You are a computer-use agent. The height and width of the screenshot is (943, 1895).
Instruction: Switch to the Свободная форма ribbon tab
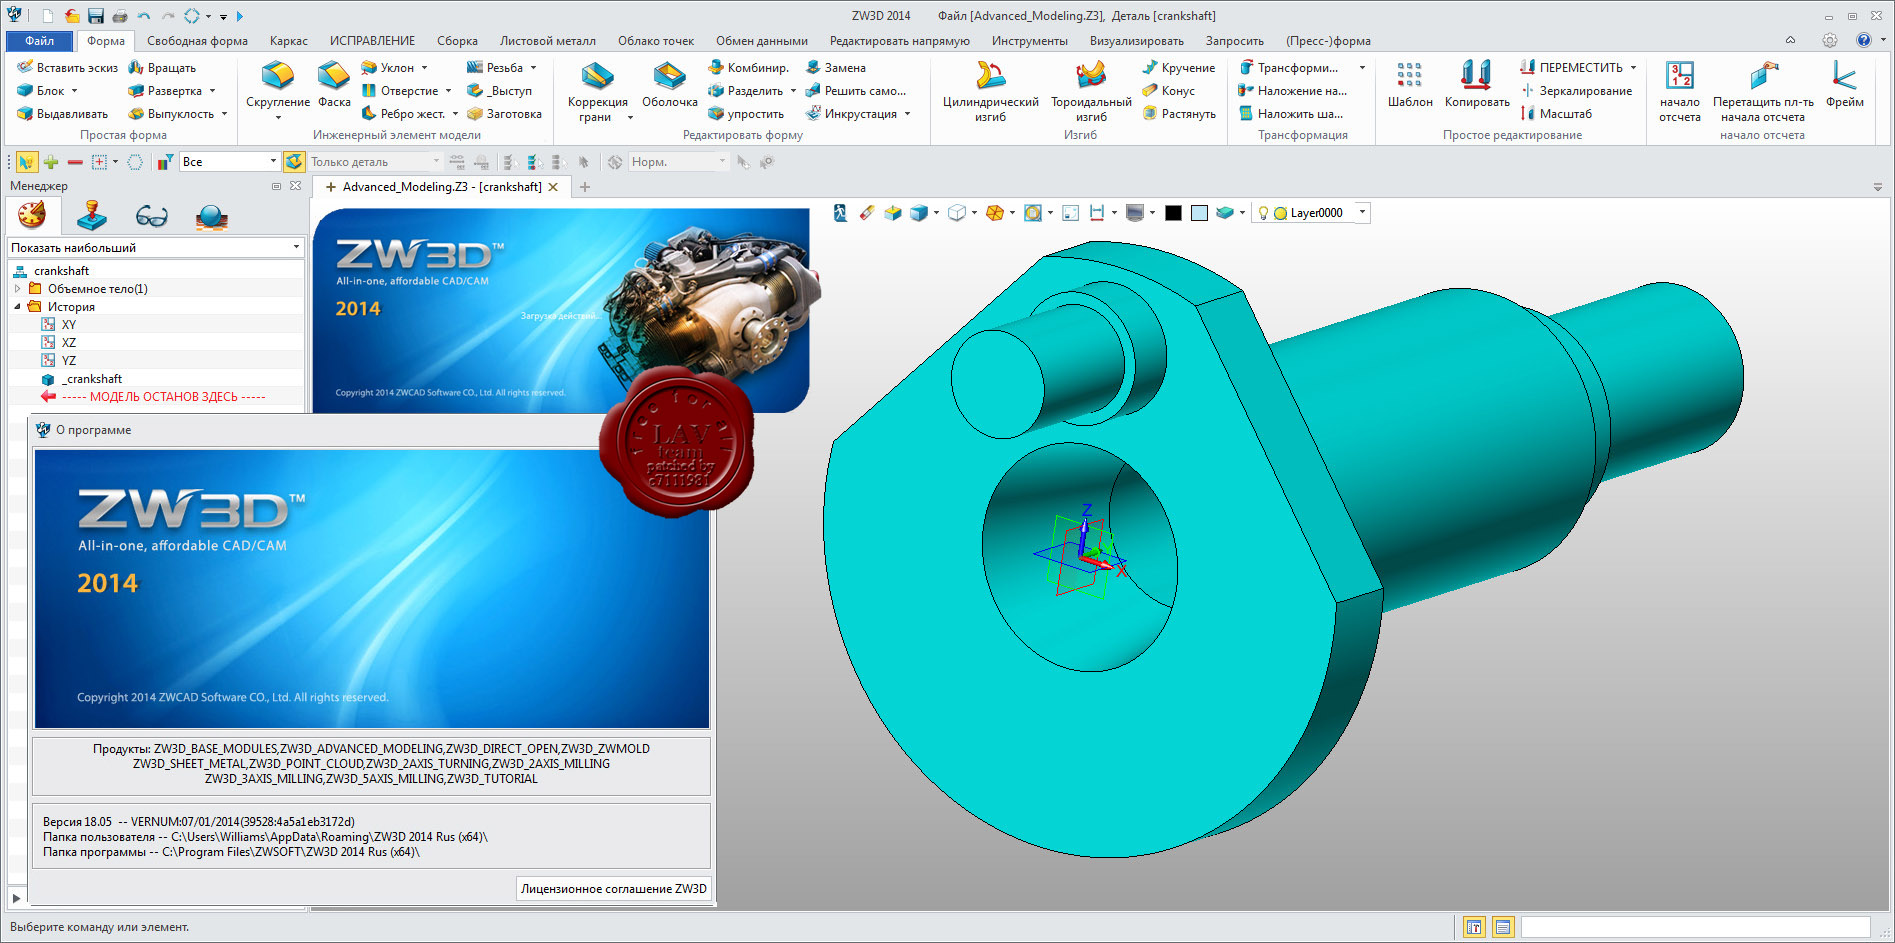click(197, 41)
